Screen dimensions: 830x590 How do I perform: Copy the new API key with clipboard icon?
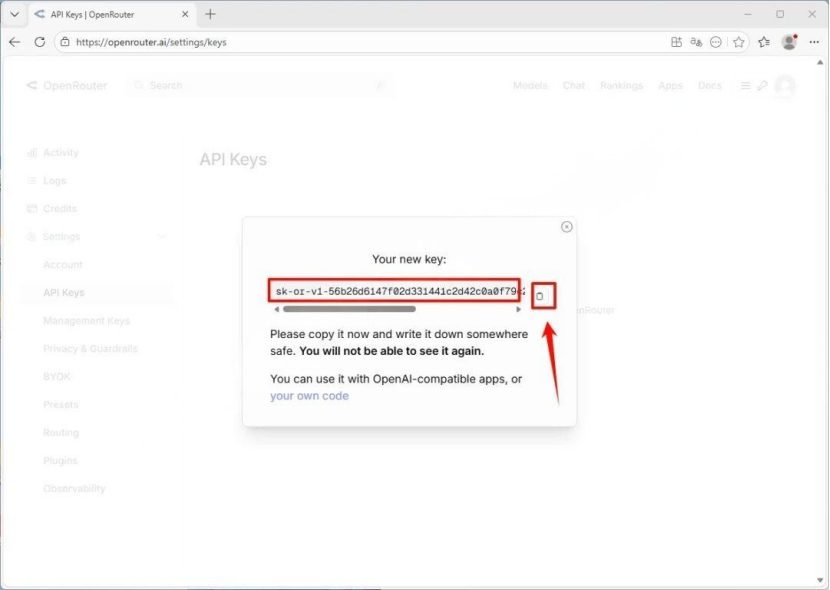pos(539,296)
